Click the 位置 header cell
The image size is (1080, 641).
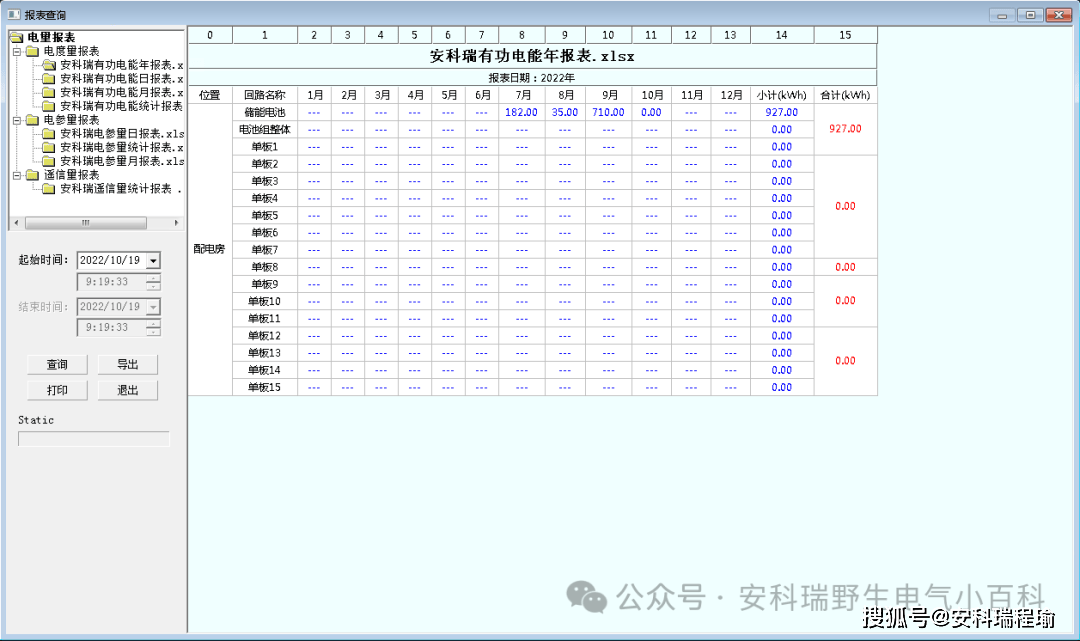tap(210, 95)
